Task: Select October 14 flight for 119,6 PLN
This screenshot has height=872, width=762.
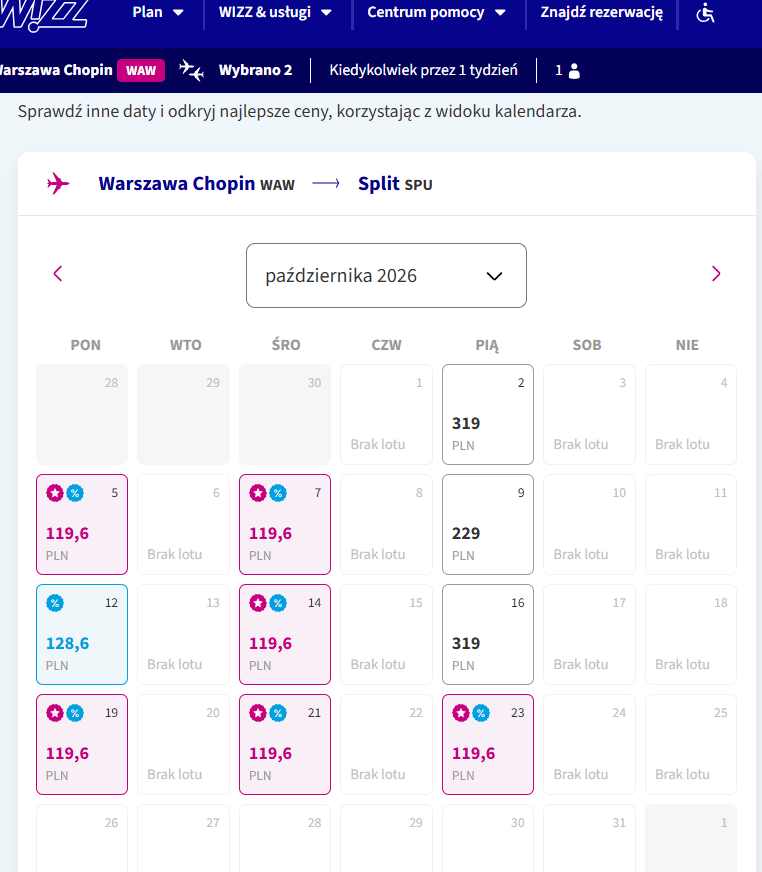Action: click(285, 635)
